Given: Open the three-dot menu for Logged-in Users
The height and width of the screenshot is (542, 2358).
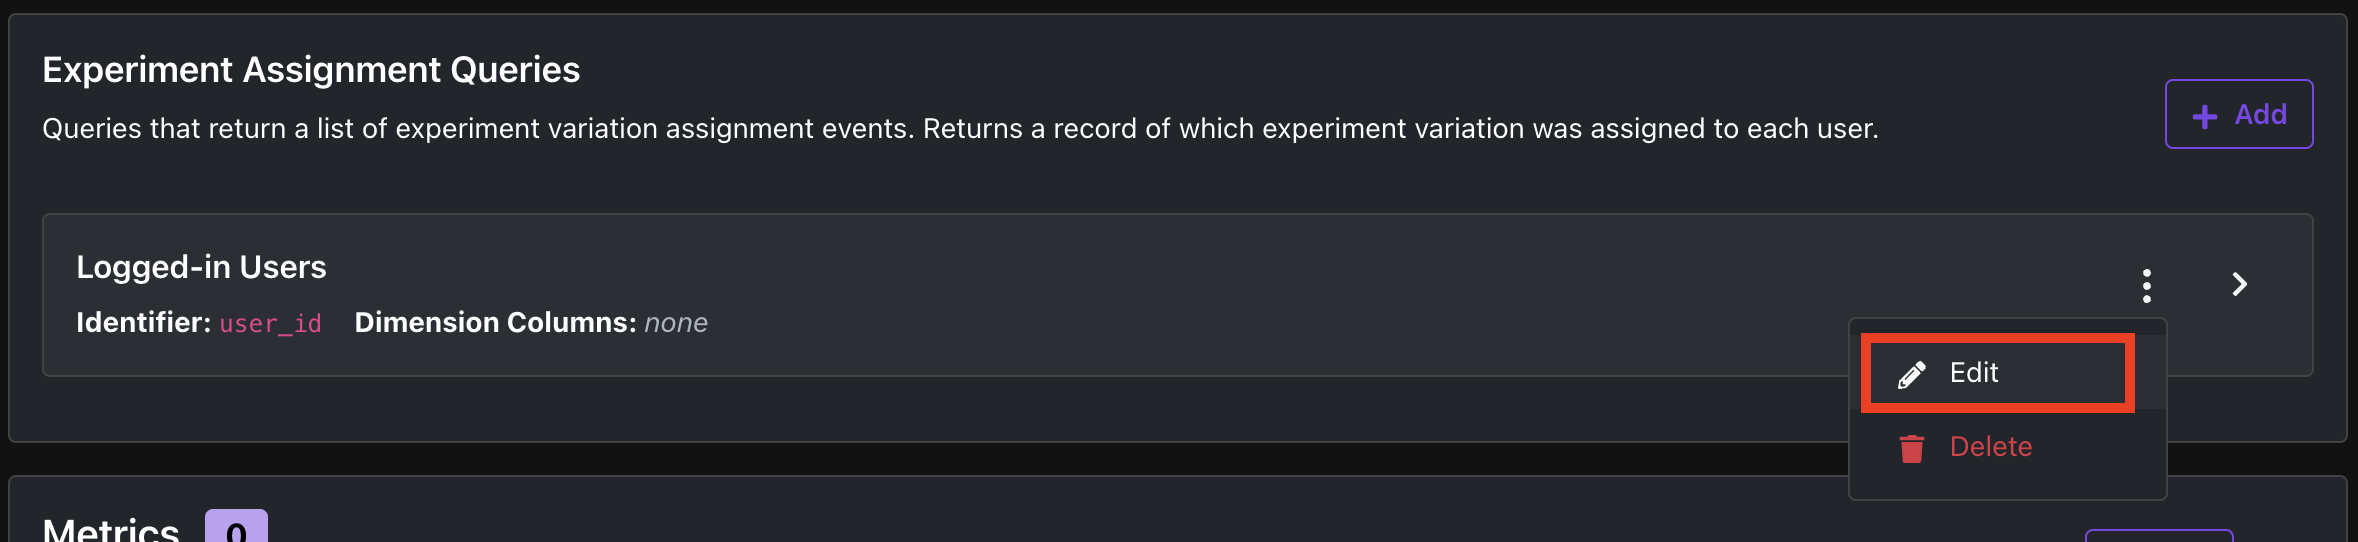Looking at the screenshot, I should pos(2146,286).
